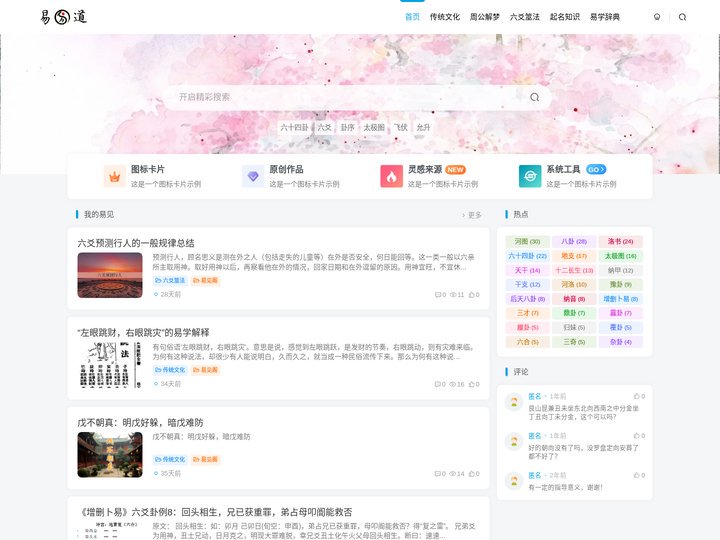
Task: Click the flame icon of the 灵感来源 card
Action: click(x=392, y=176)
